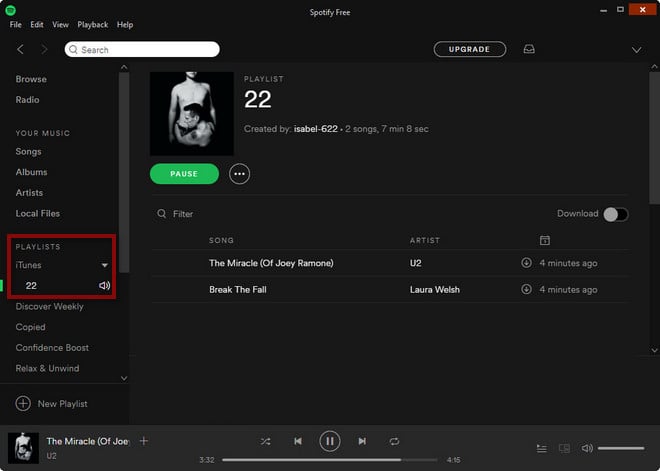The height and width of the screenshot is (471, 660).
Task: Sort by the date added calendar icon
Action: pyautogui.click(x=544, y=240)
